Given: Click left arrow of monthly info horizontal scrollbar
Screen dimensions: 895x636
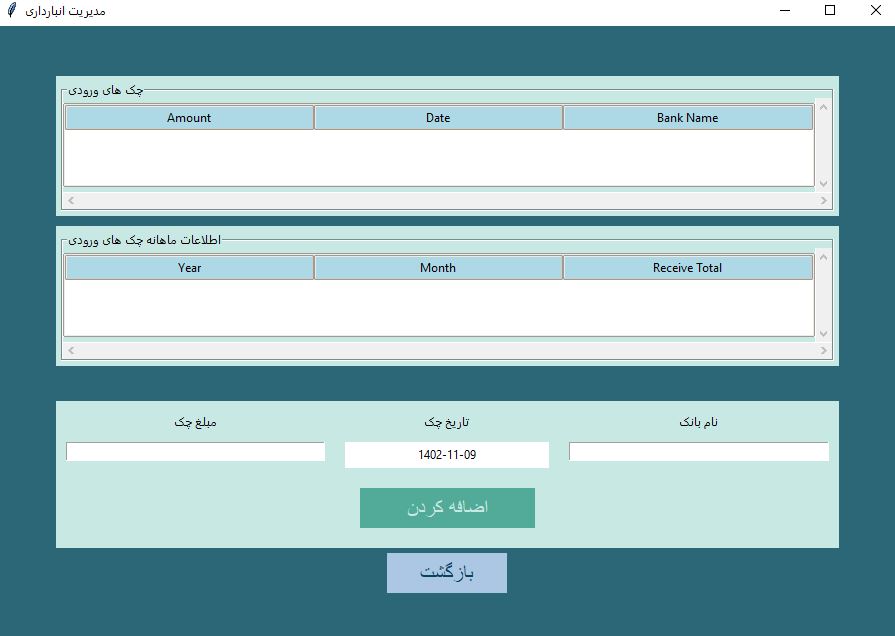Looking at the screenshot, I should (x=70, y=350).
